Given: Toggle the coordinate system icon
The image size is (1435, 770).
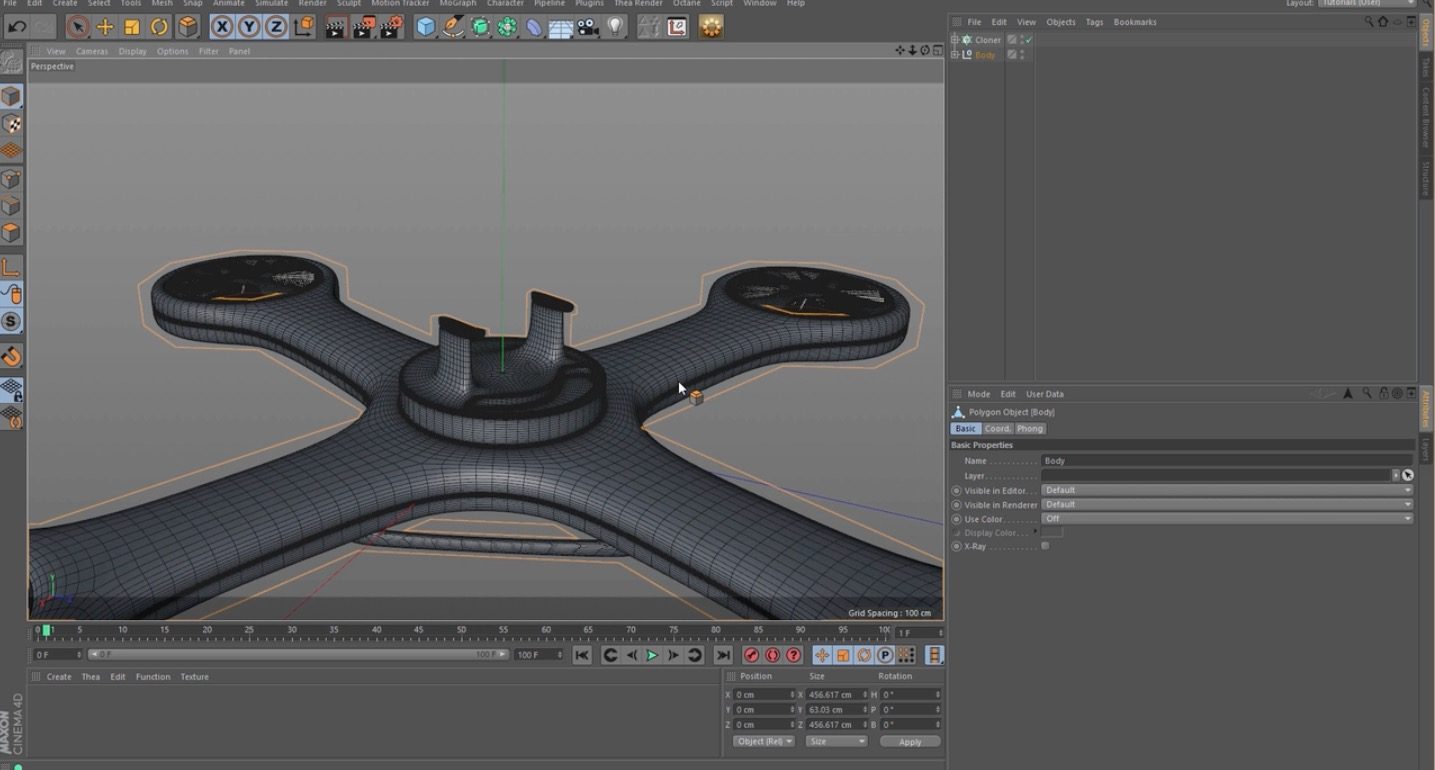Looking at the screenshot, I should [304, 27].
